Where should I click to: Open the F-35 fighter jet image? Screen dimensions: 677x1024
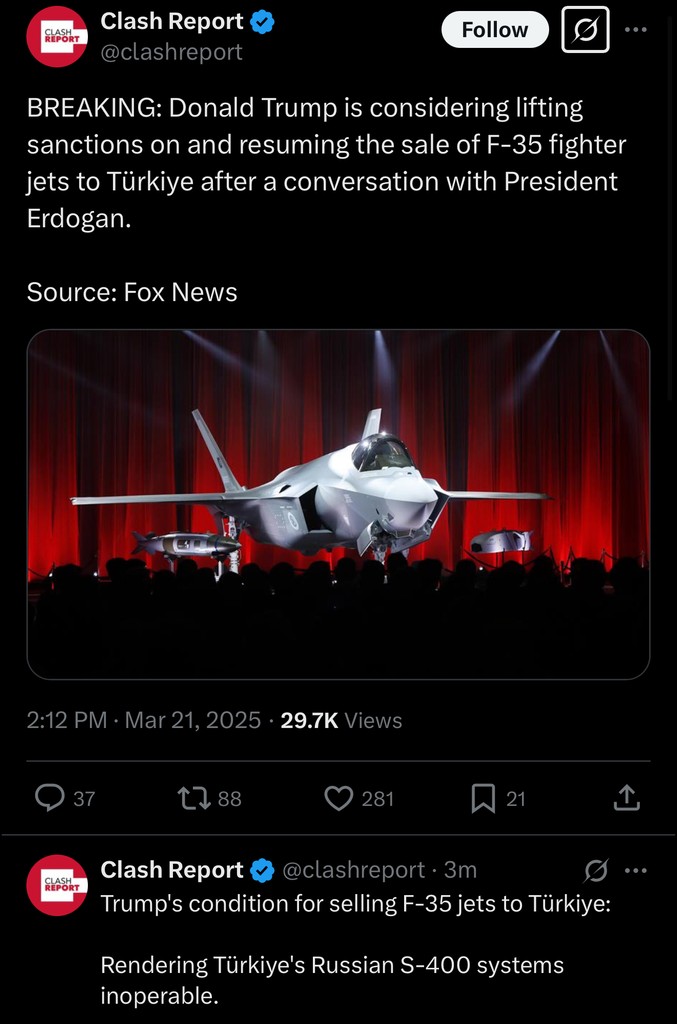point(338,503)
